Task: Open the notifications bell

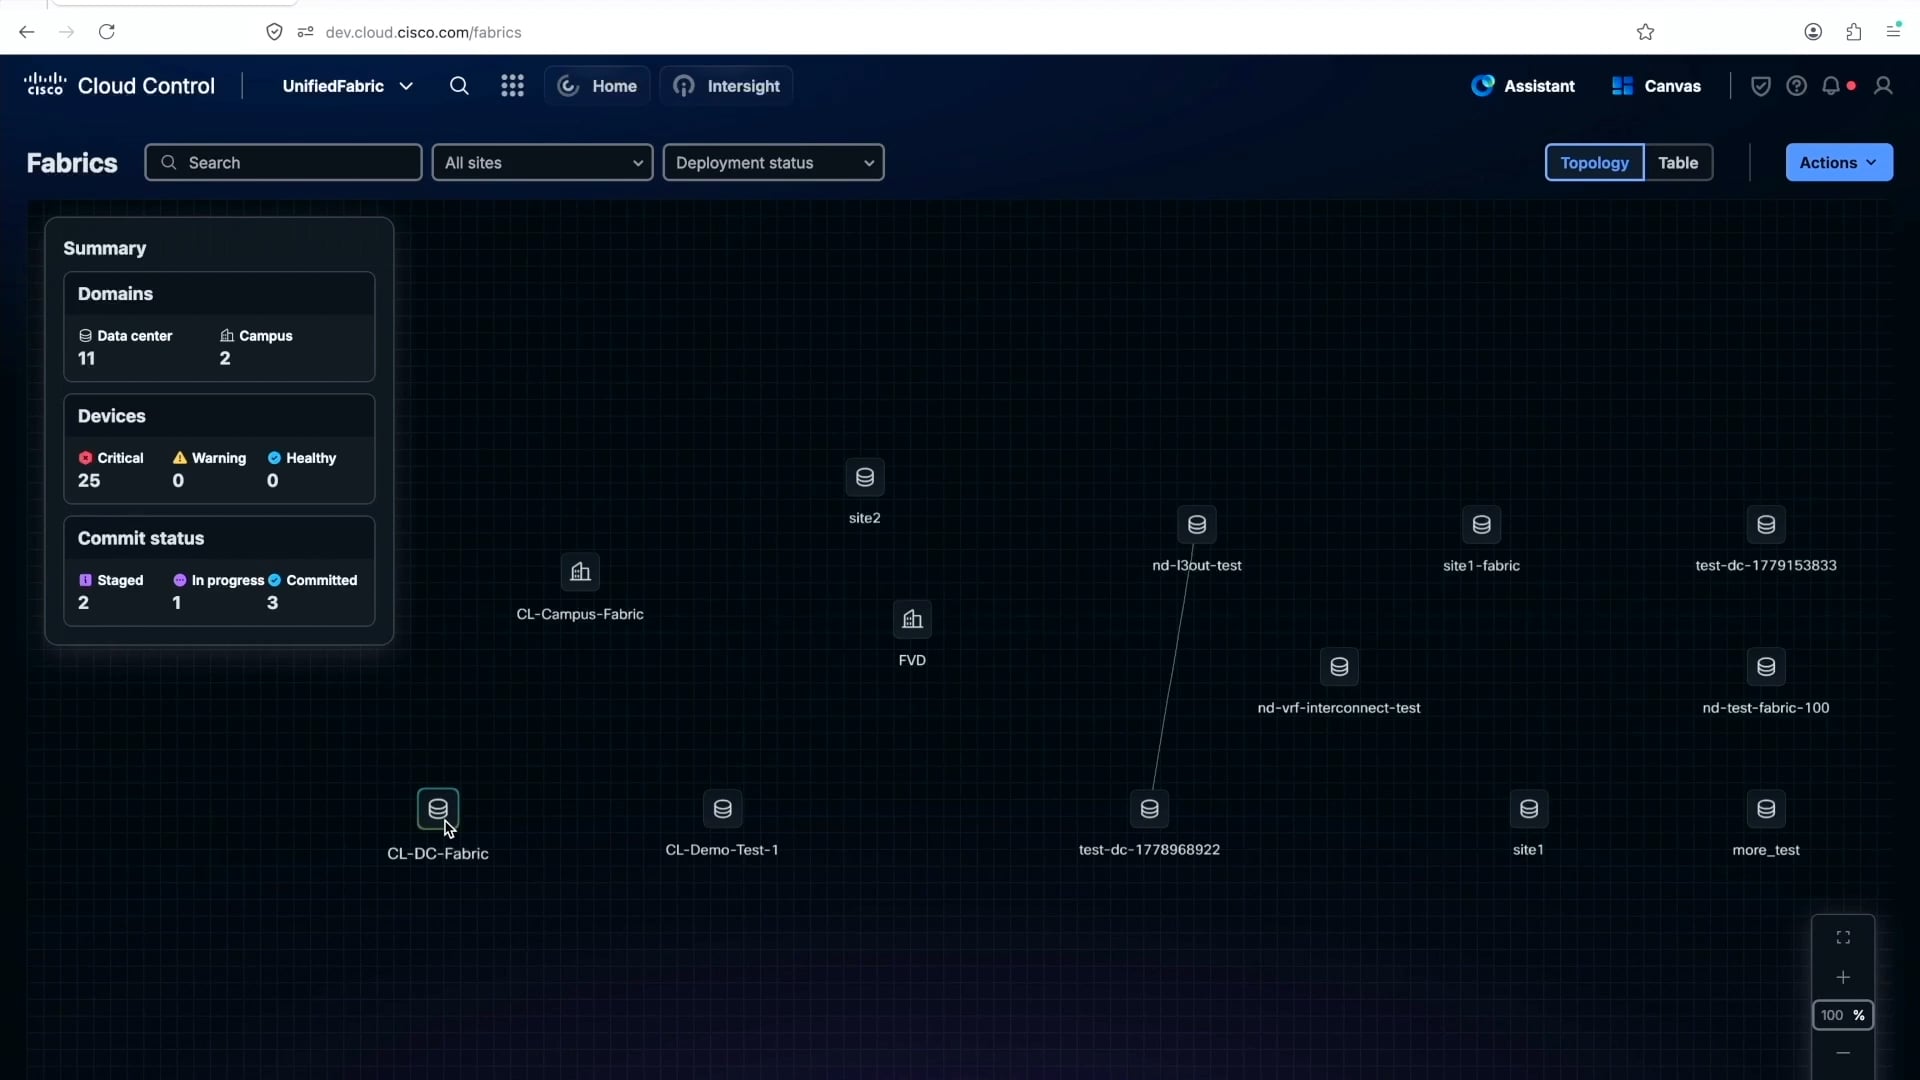Action: tap(1831, 86)
